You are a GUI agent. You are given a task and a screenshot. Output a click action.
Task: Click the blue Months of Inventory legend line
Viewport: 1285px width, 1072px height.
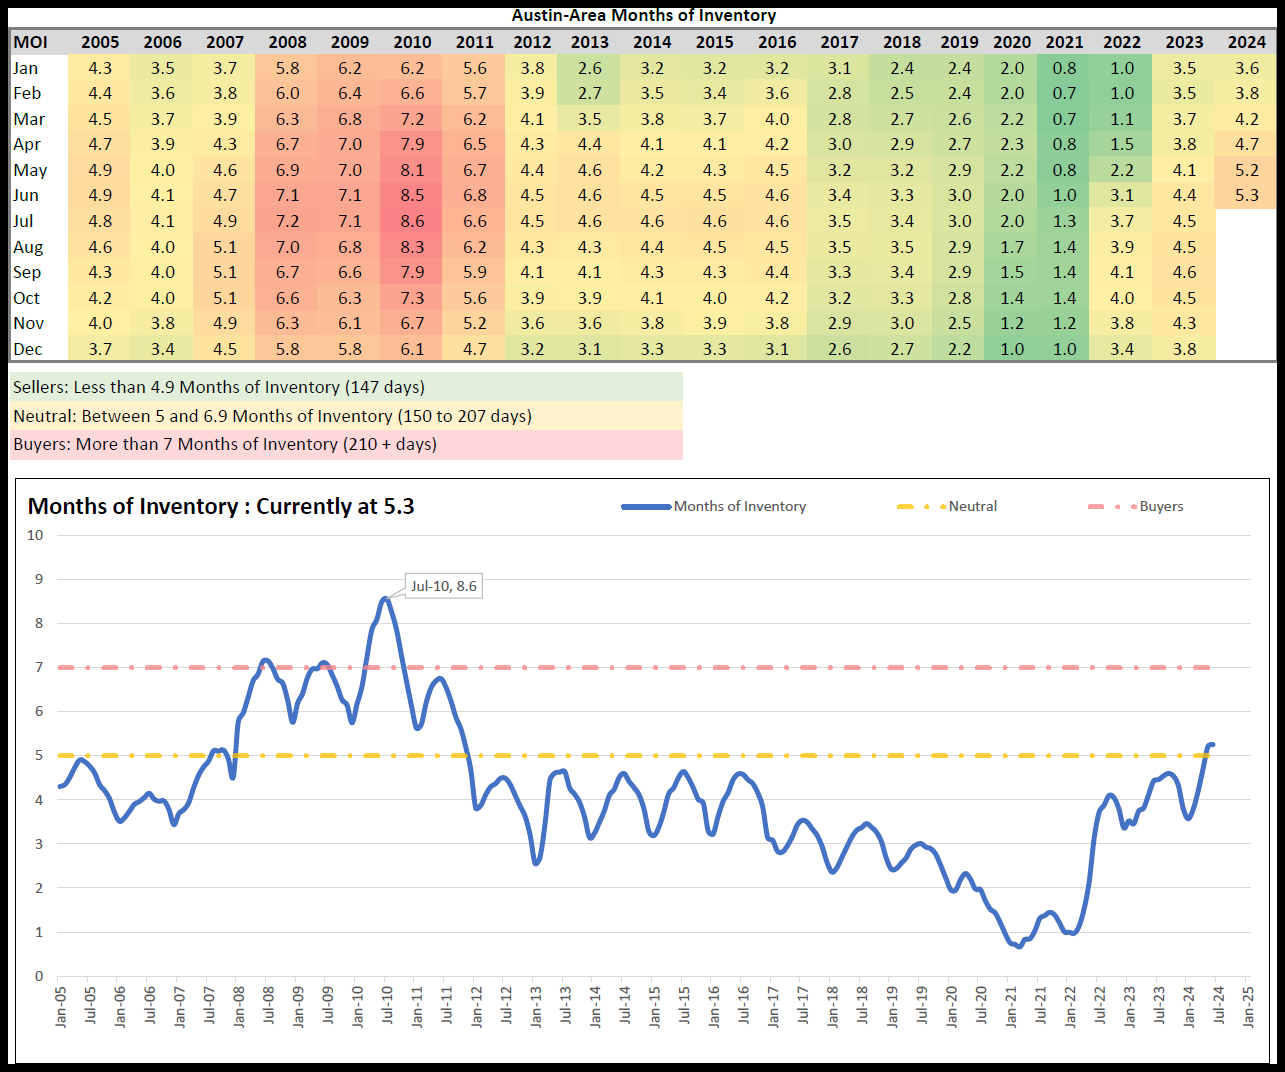click(x=646, y=507)
